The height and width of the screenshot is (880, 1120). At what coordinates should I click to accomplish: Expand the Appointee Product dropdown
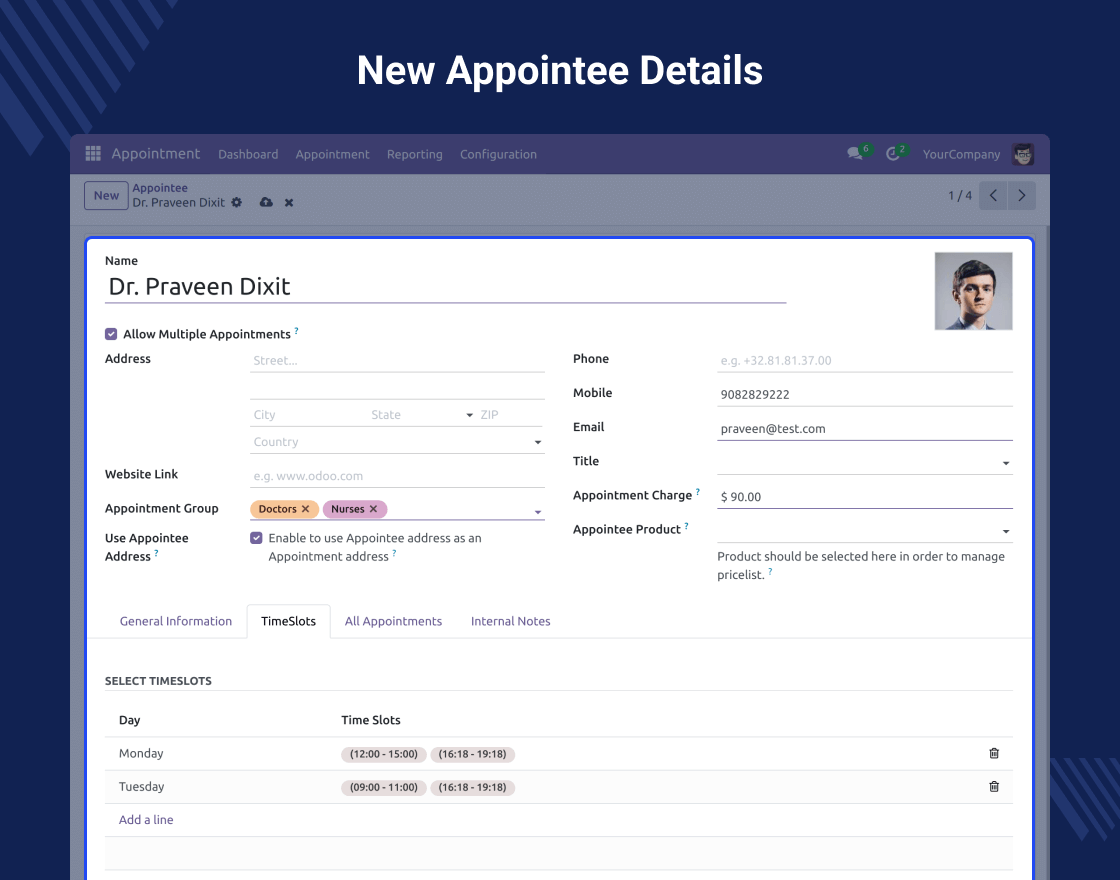point(1006,531)
